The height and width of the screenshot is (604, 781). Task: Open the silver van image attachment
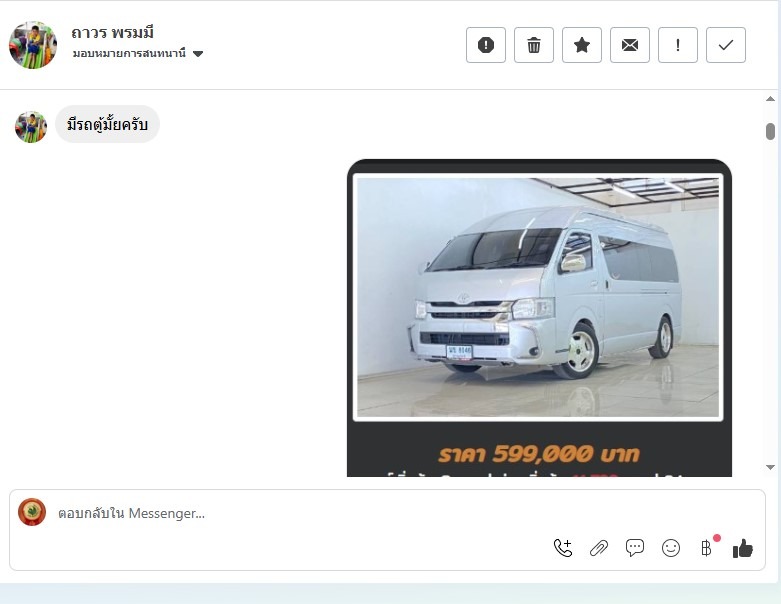tap(538, 297)
